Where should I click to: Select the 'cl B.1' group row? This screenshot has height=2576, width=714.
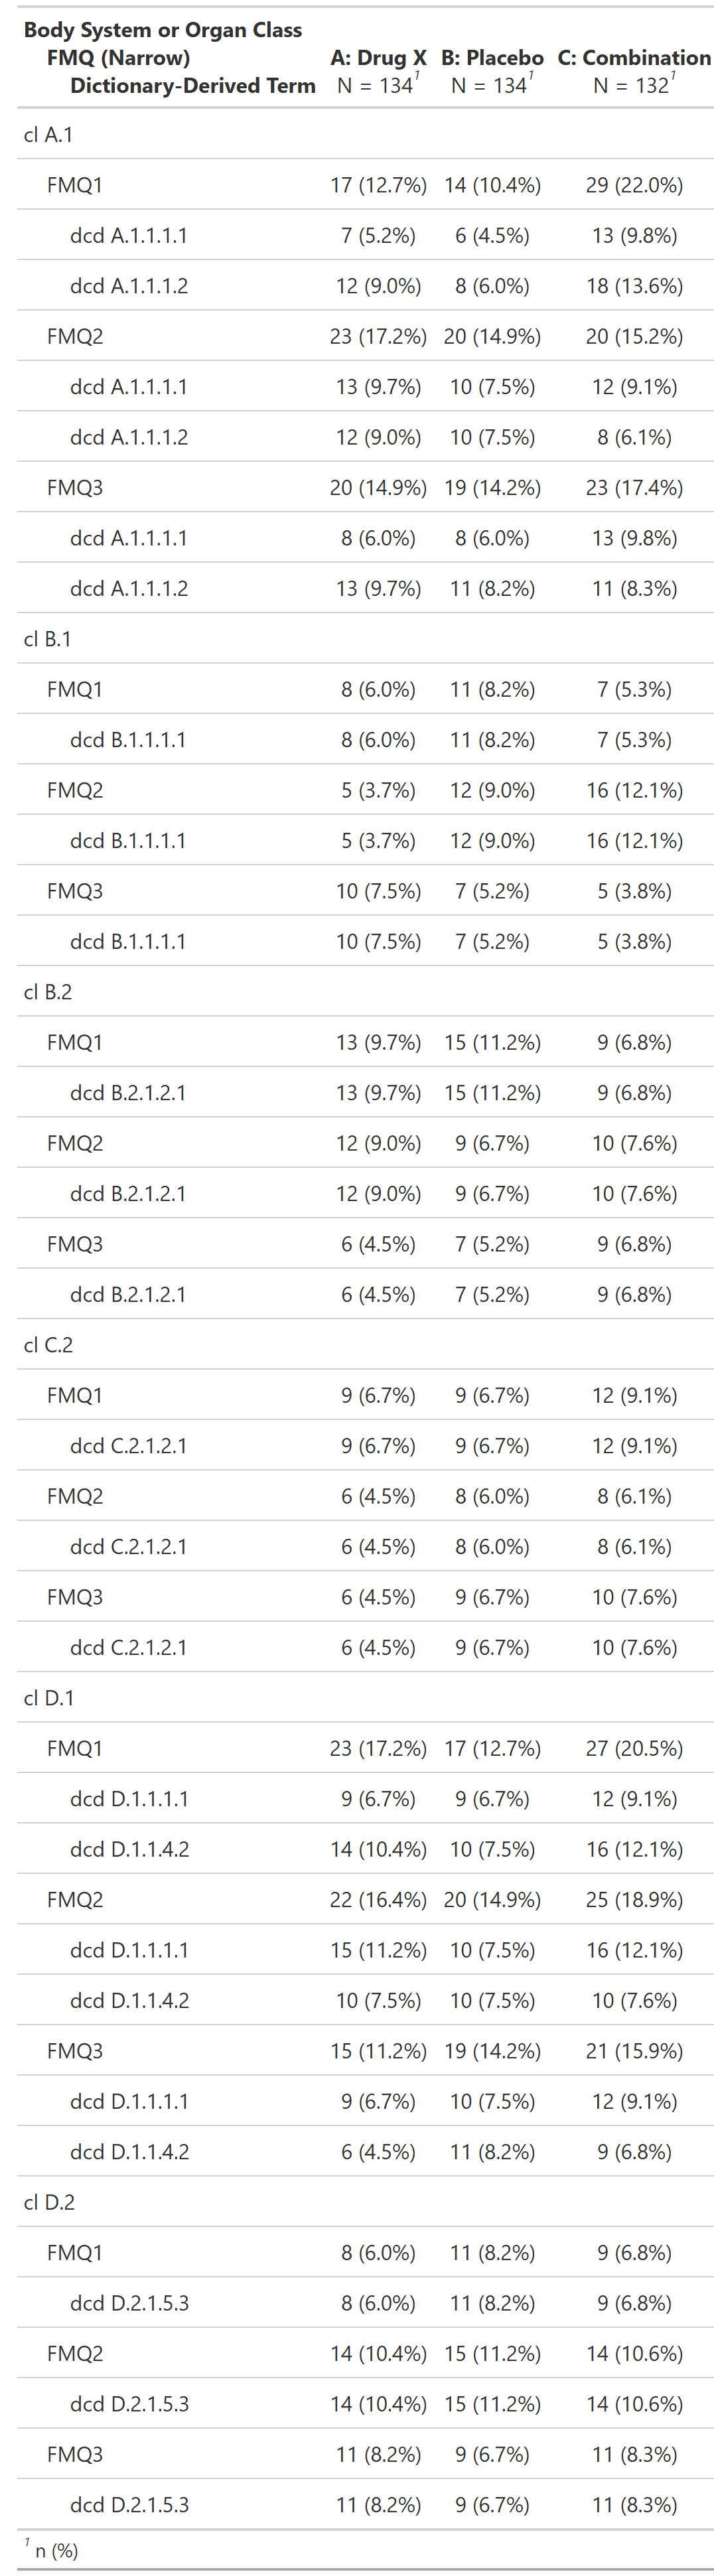(365, 639)
